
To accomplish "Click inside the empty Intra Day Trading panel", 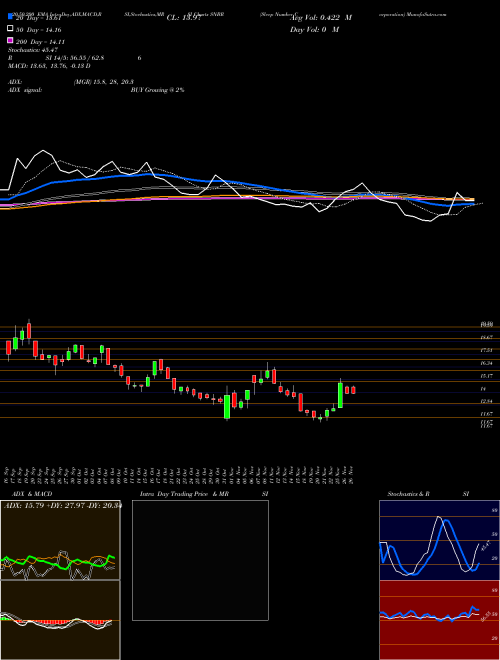I will point(200,560).
